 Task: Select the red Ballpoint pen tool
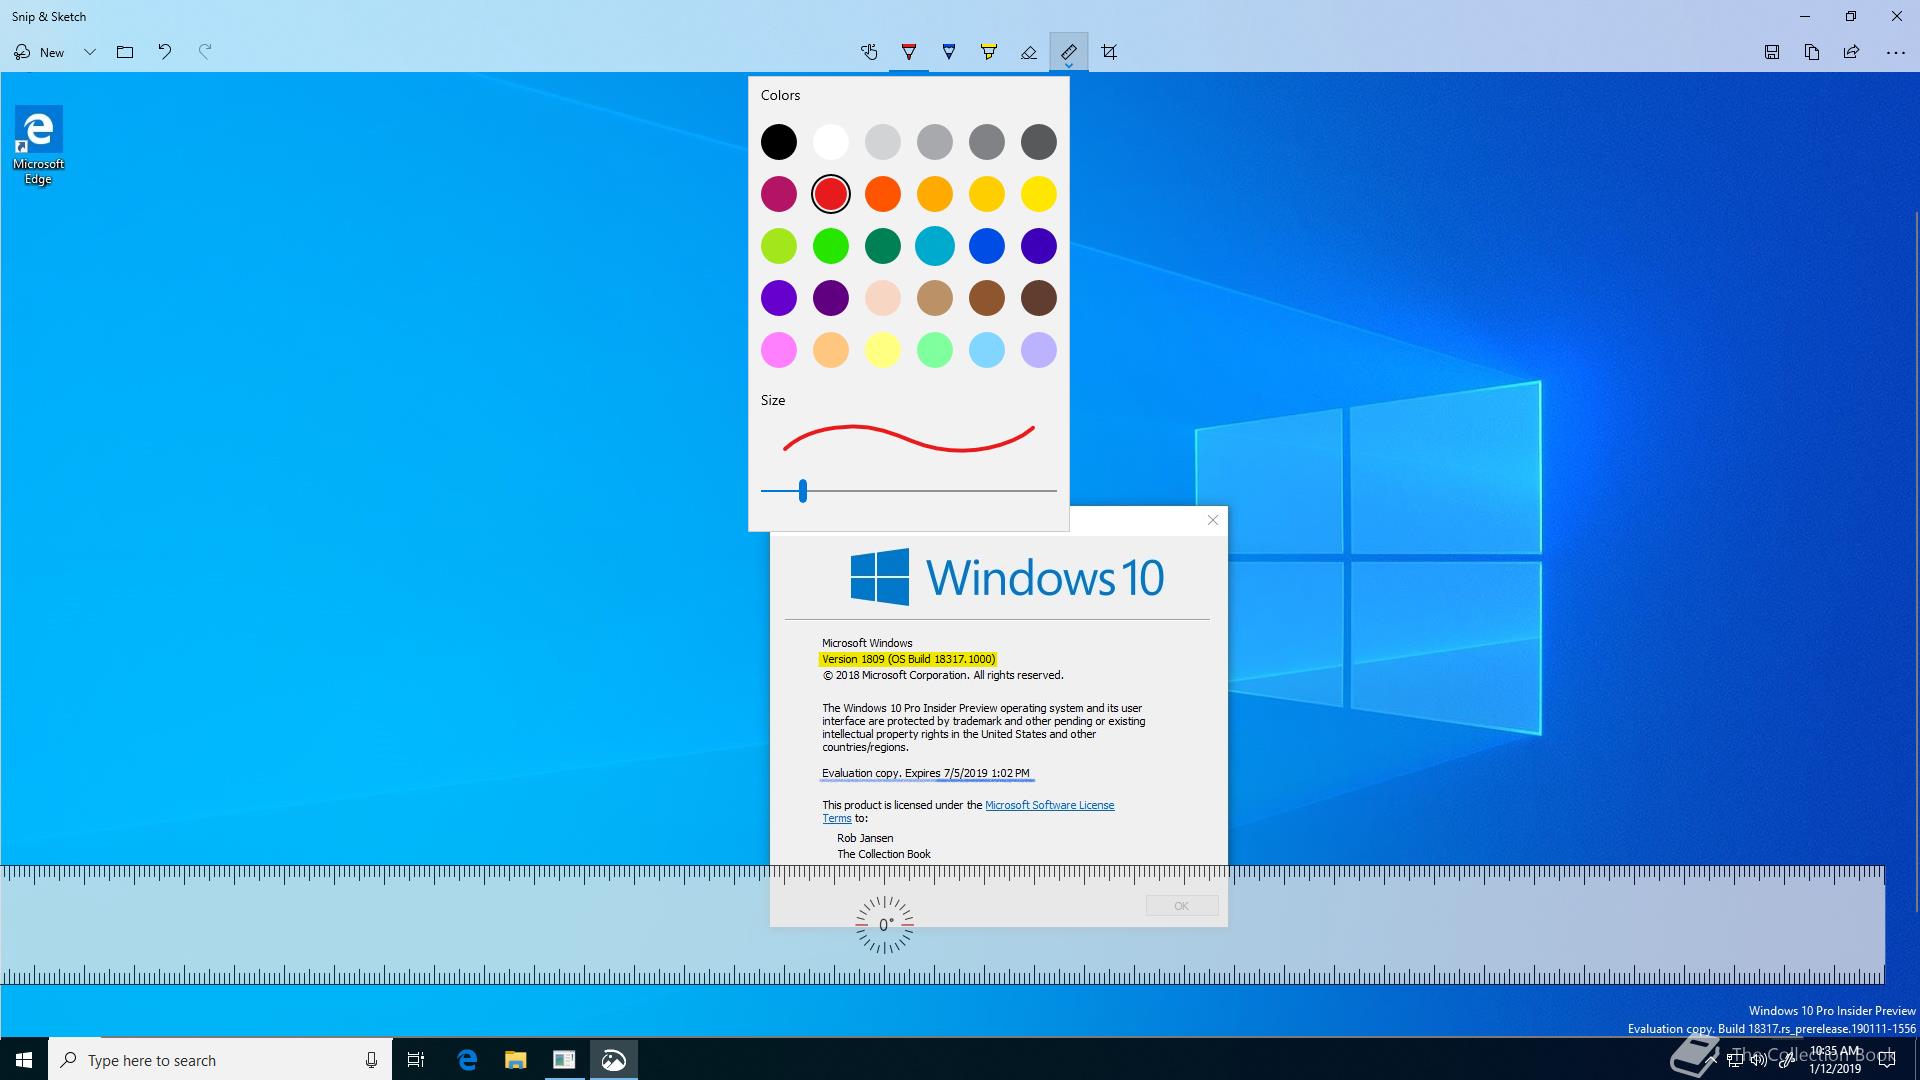pyautogui.click(x=909, y=52)
